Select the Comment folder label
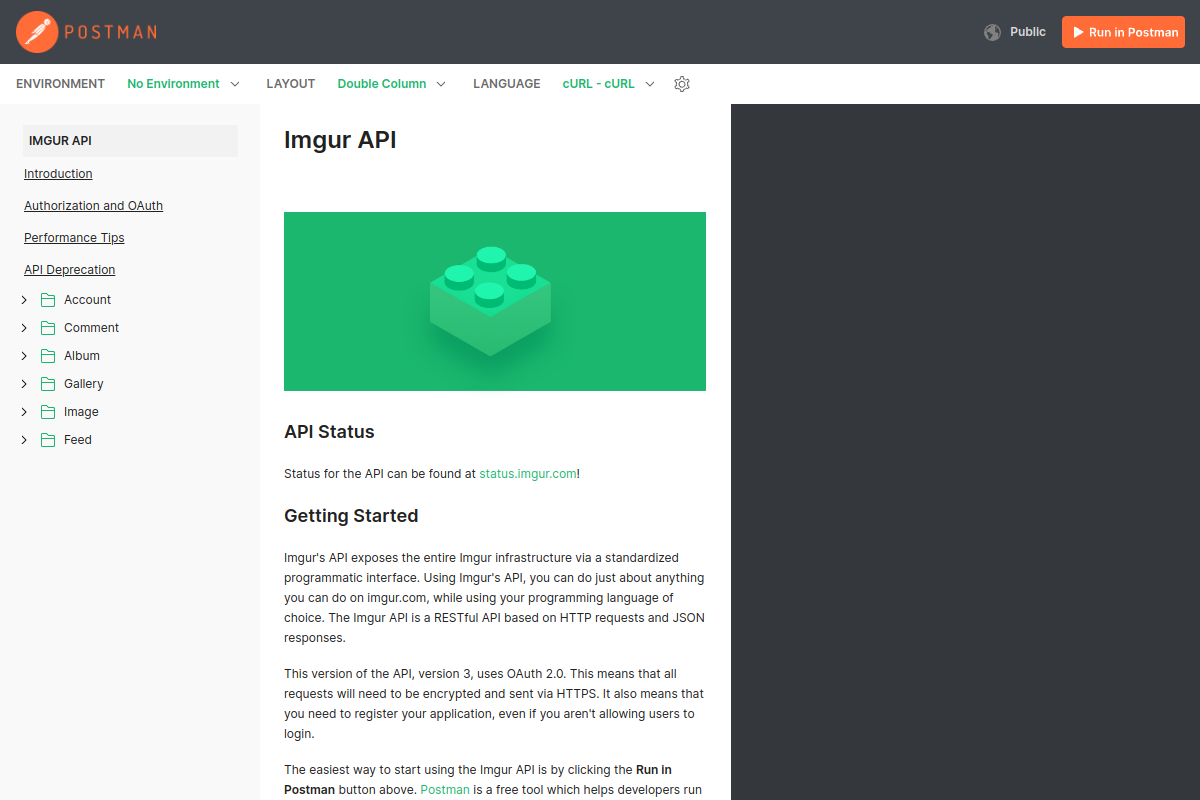Screen dimensions: 1200x800 [91, 328]
